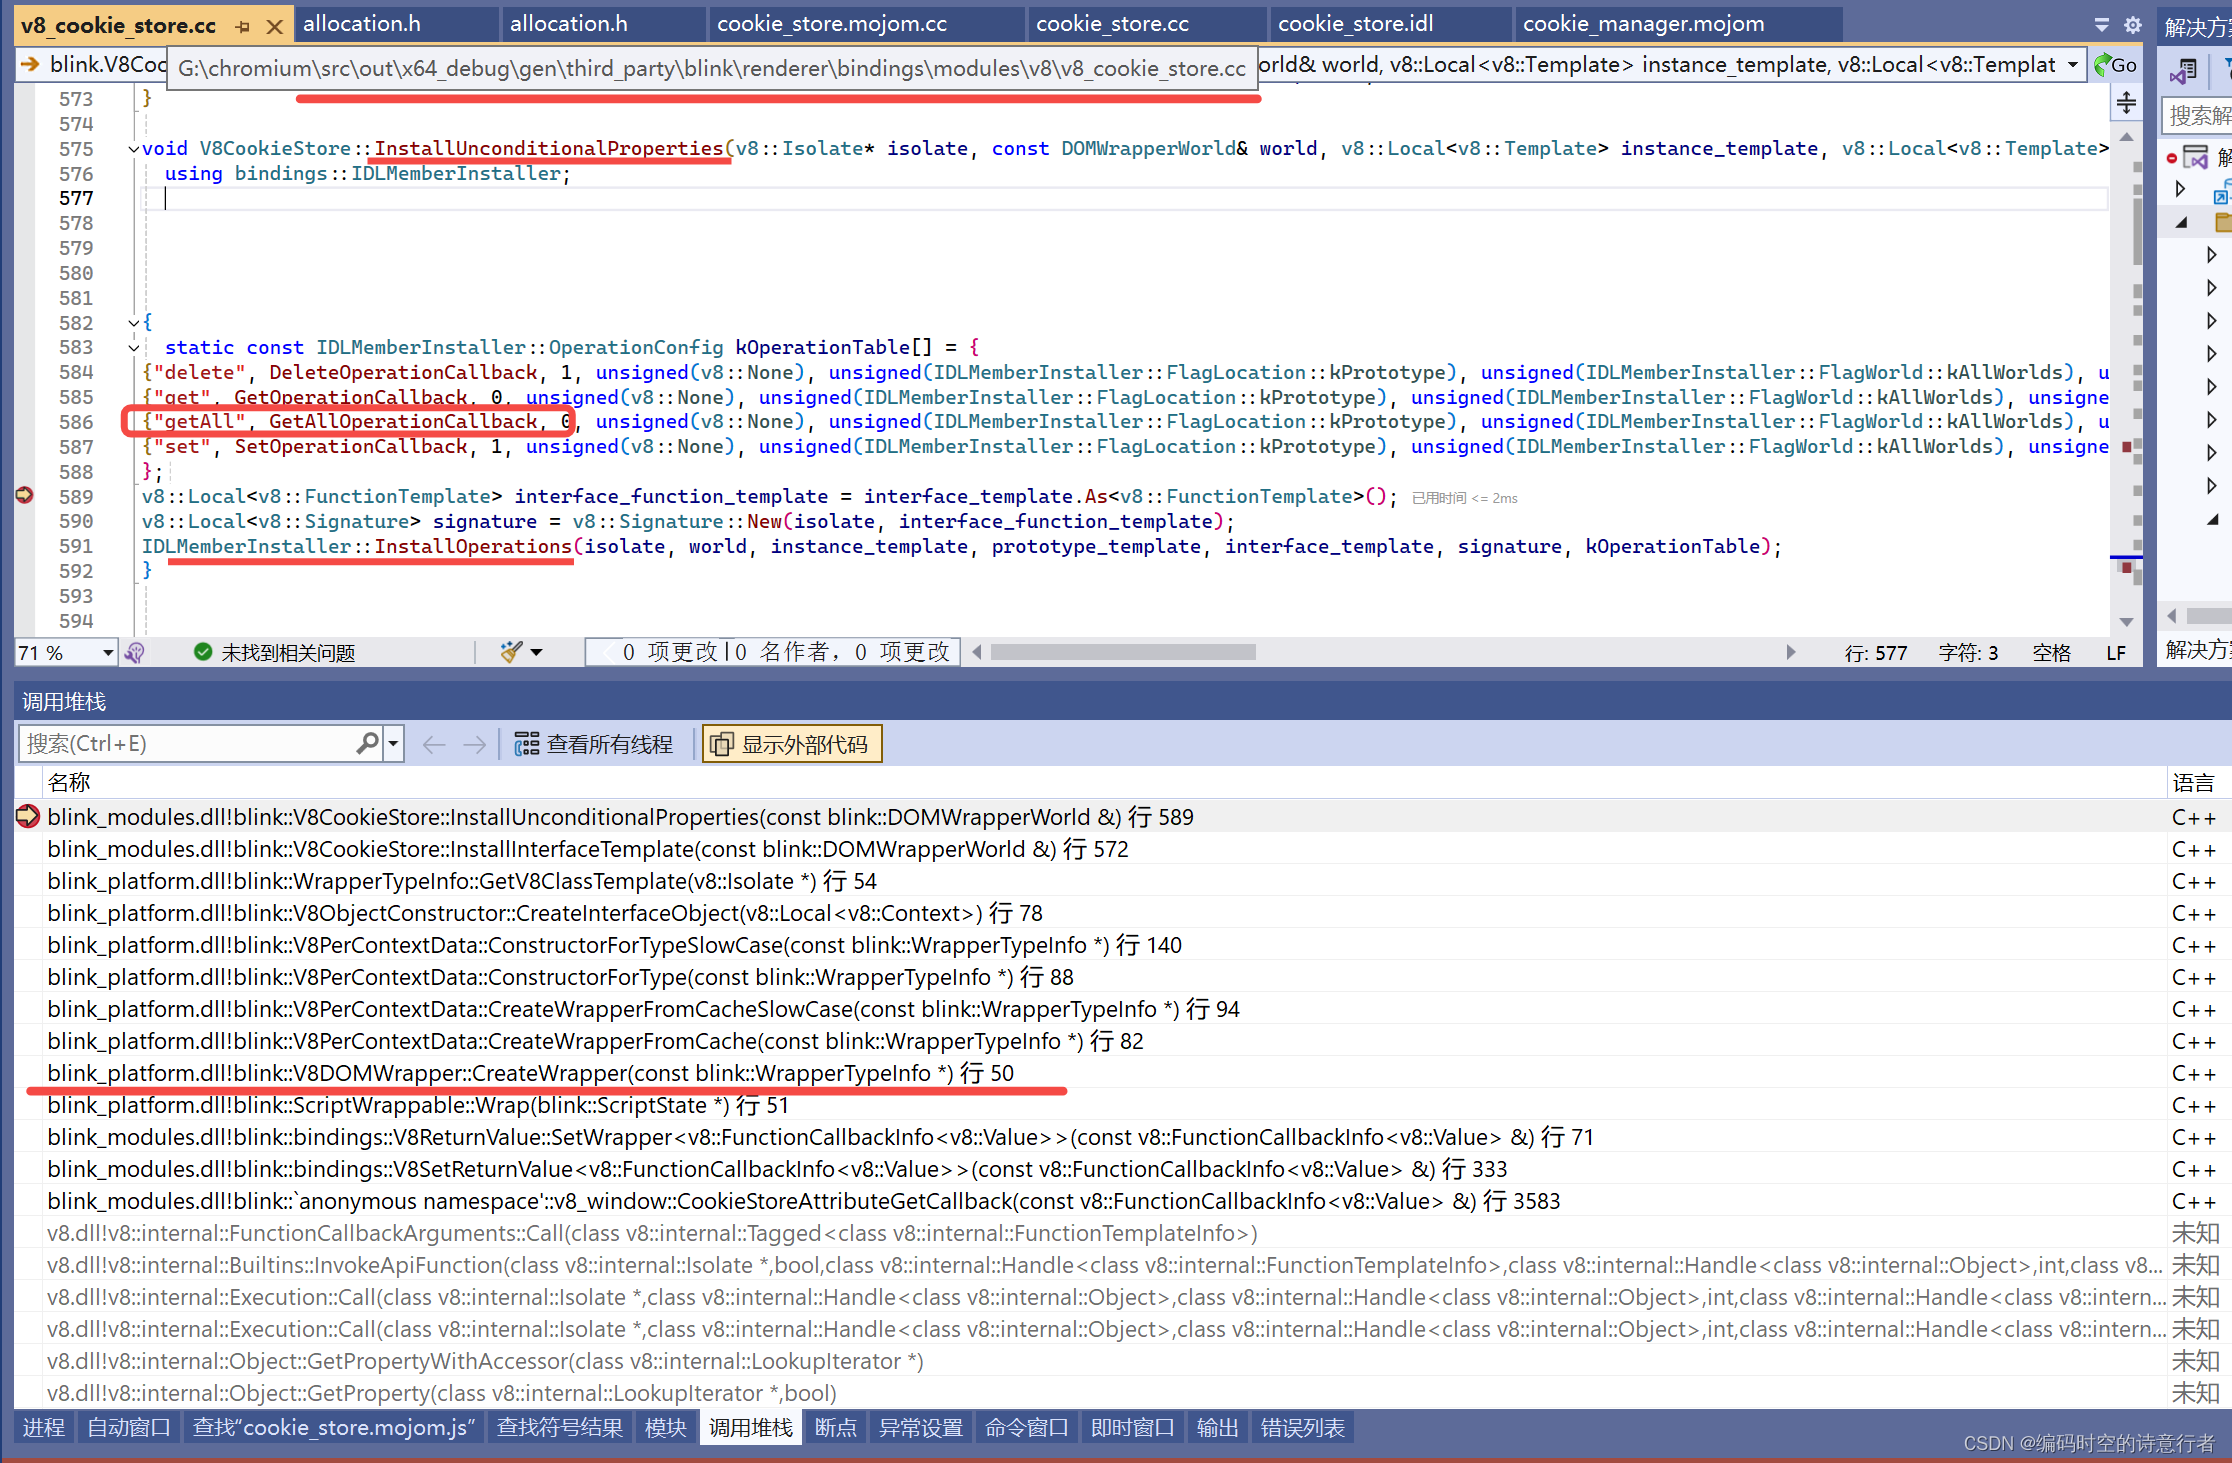Click the LF line ending indicator
This screenshot has height=1463, width=2232.
pyautogui.click(x=2116, y=653)
